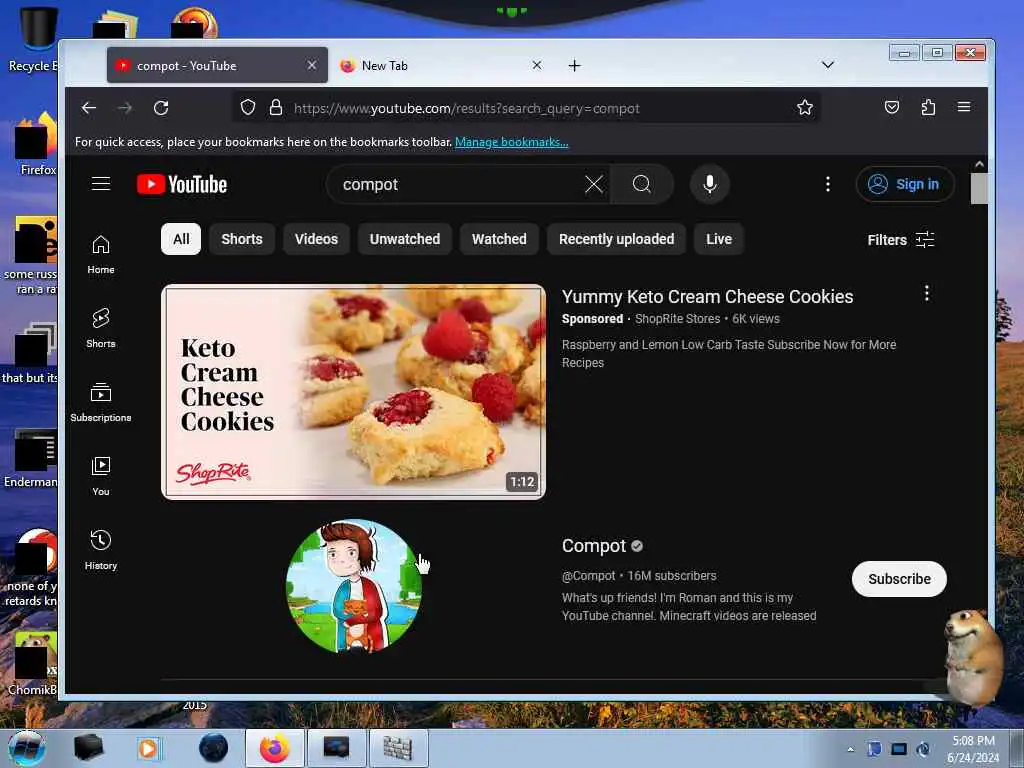Show hidden system tray icons arrow
This screenshot has width=1024, height=768.
pyautogui.click(x=850, y=749)
